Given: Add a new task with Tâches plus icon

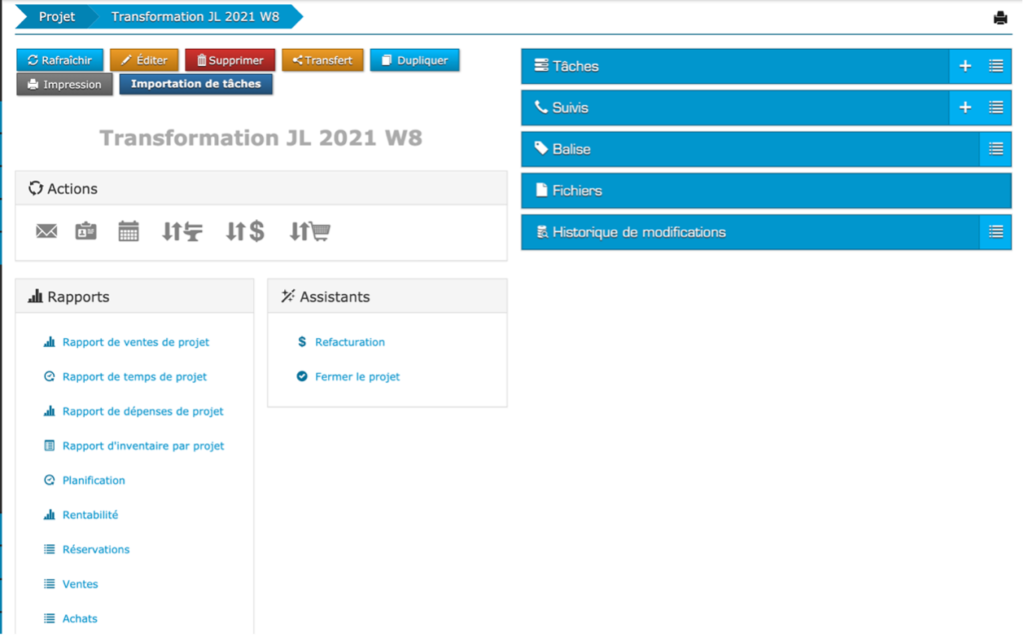Looking at the screenshot, I should (965, 66).
